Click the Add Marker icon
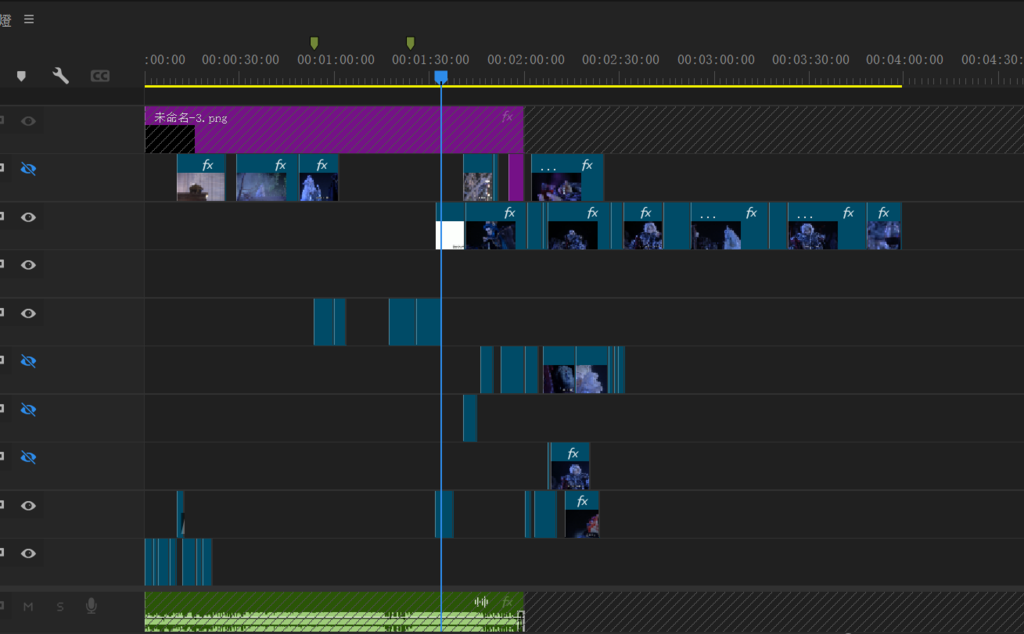This screenshot has width=1024, height=634. tap(21, 76)
